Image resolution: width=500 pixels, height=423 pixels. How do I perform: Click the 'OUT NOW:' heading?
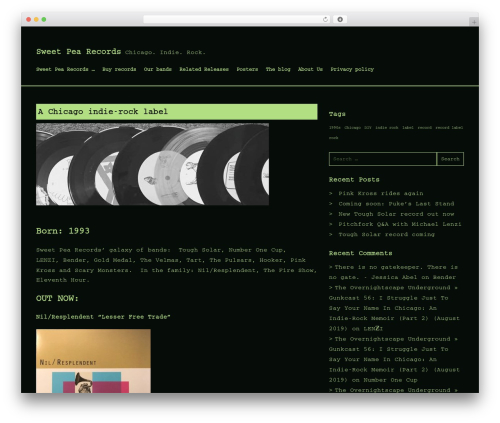click(57, 298)
